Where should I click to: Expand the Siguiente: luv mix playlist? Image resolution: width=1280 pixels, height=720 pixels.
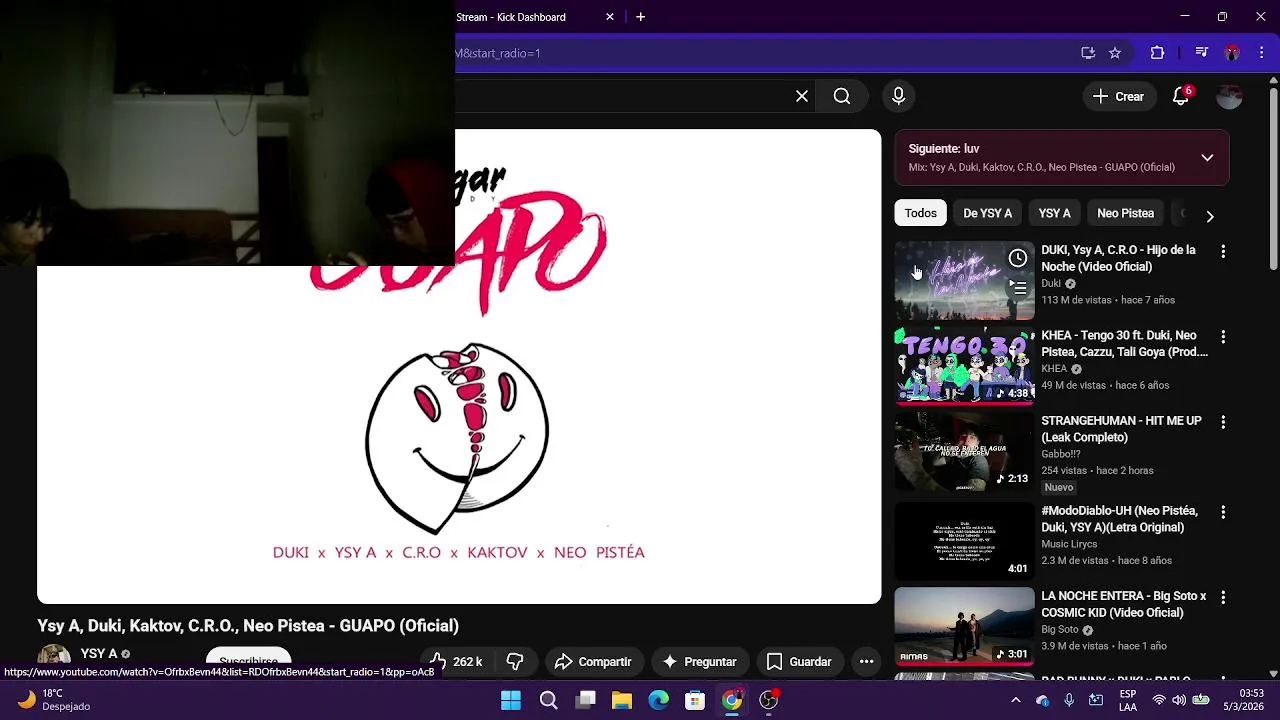1207,158
